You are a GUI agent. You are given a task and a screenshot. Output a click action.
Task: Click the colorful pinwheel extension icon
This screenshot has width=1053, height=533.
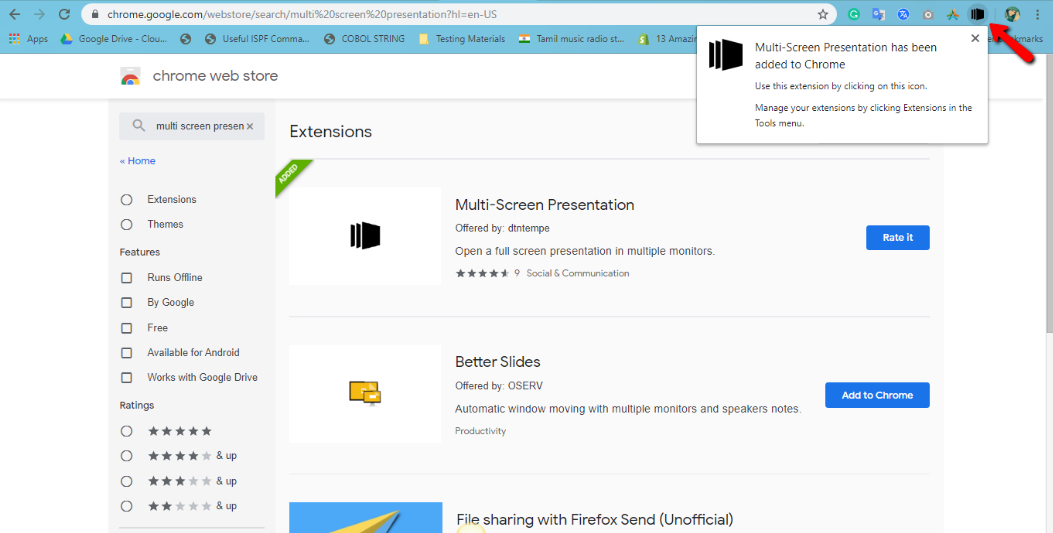[x=952, y=14]
